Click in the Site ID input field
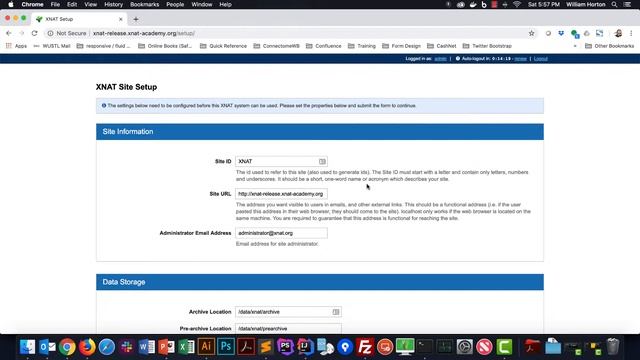Image resolution: width=640 pixels, height=360 pixels. click(281, 161)
